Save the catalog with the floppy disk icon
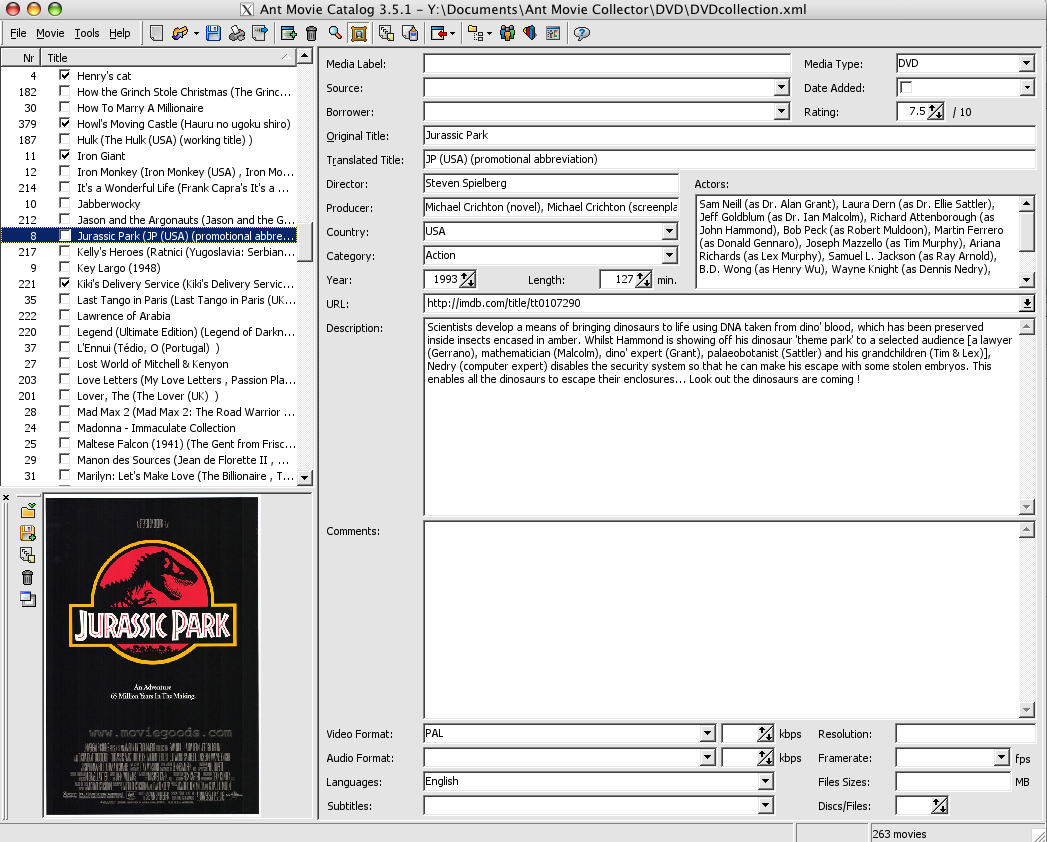This screenshot has height=842, width=1047. click(212, 33)
